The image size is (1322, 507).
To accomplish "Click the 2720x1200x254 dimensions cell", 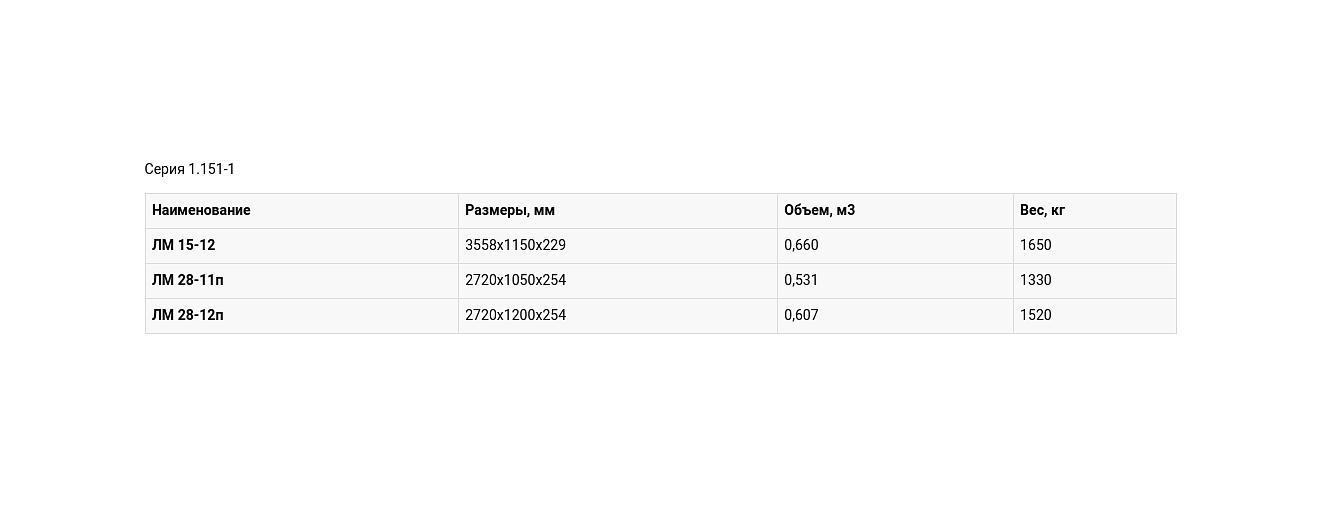I will pos(515,315).
